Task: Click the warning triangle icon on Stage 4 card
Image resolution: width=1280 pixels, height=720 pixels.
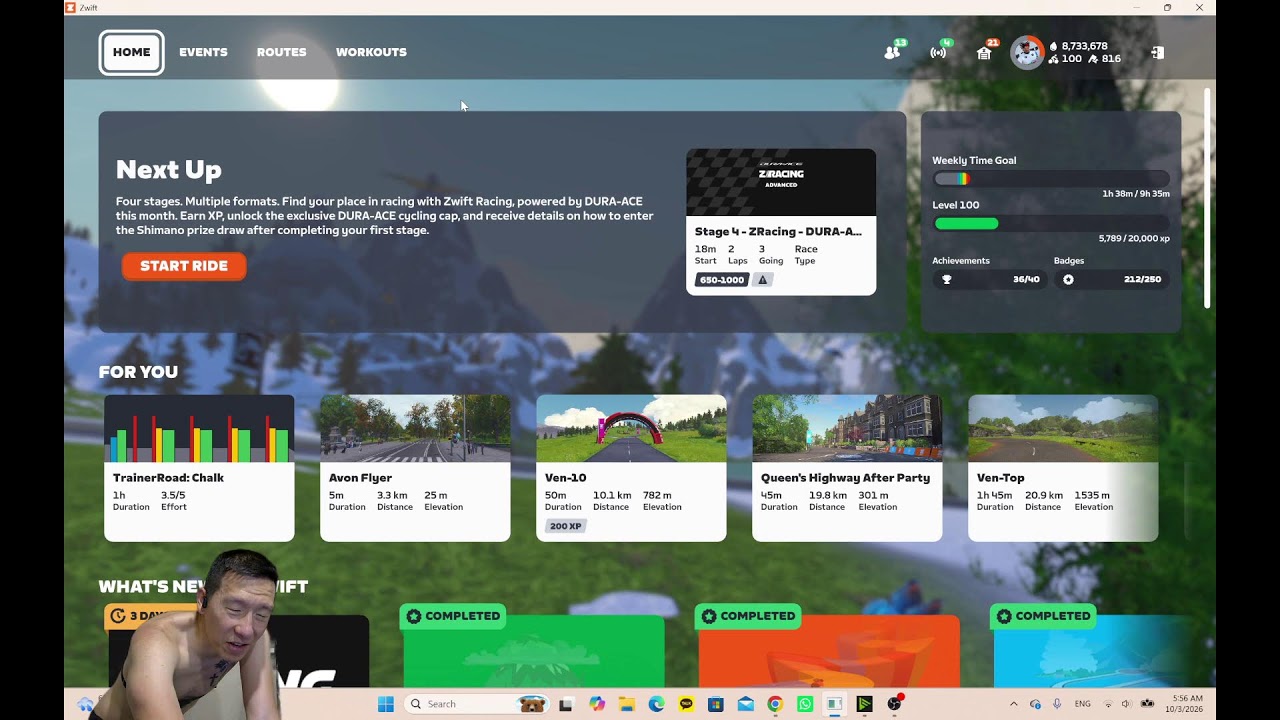Action: (763, 280)
